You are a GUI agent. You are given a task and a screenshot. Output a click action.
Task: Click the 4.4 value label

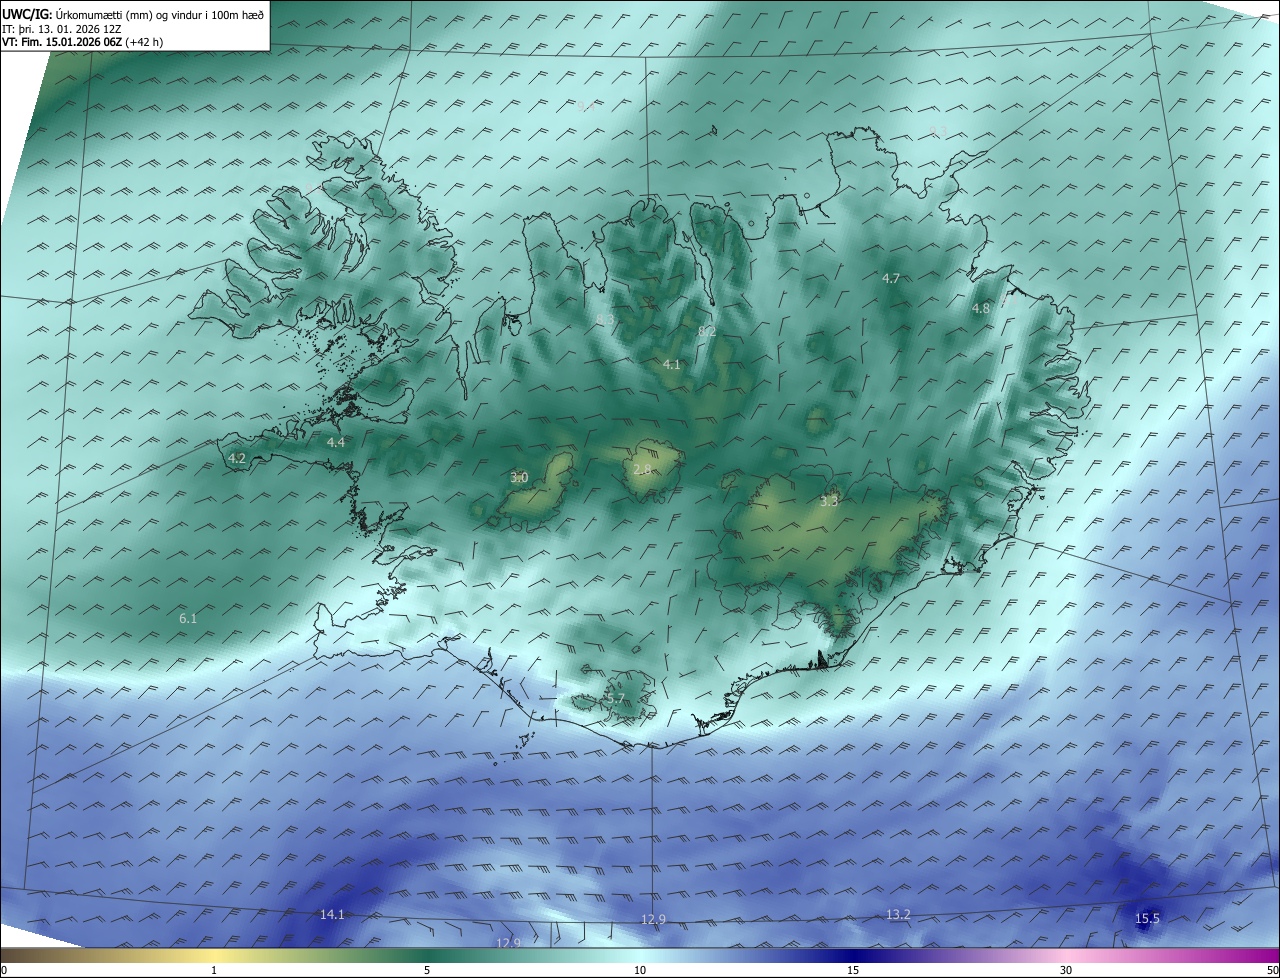336,442
